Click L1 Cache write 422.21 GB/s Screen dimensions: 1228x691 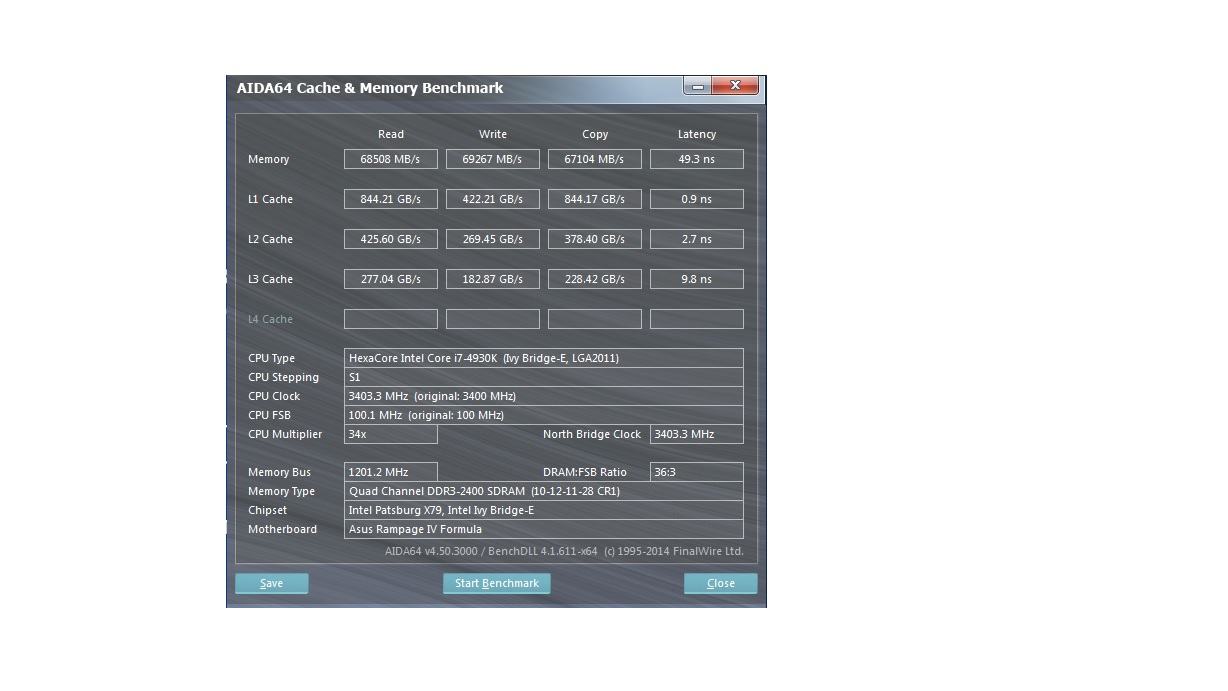pyautogui.click(x=493, y=199)
